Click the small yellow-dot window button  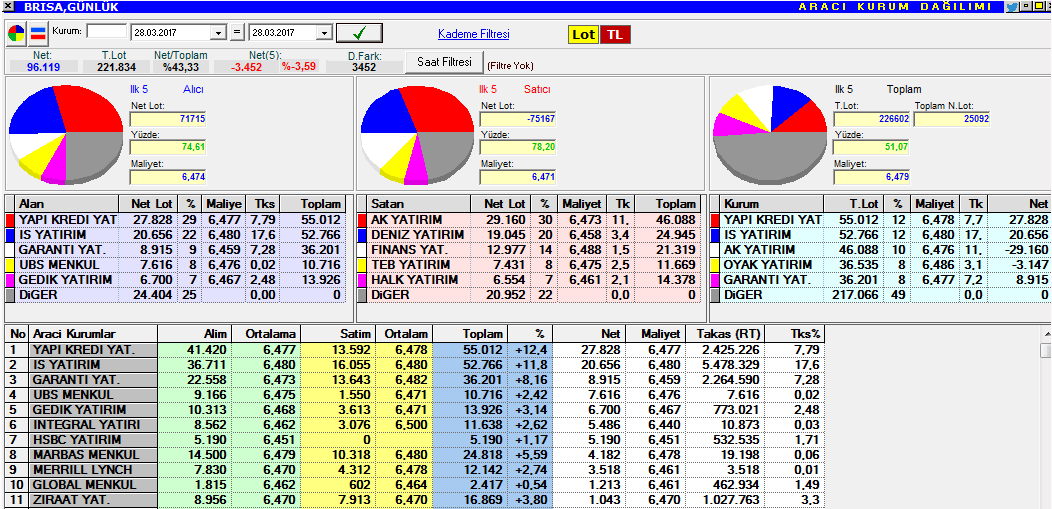tap(1025, 7)
